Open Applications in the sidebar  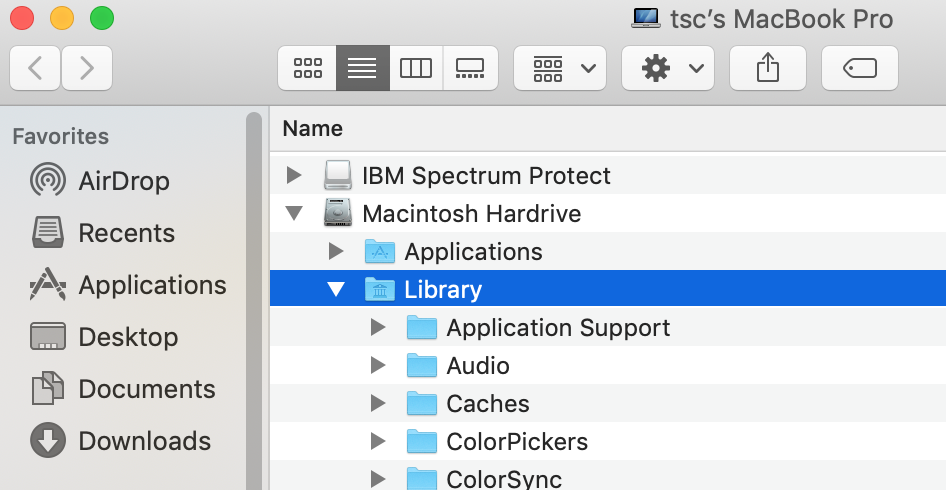pos(128,285)
